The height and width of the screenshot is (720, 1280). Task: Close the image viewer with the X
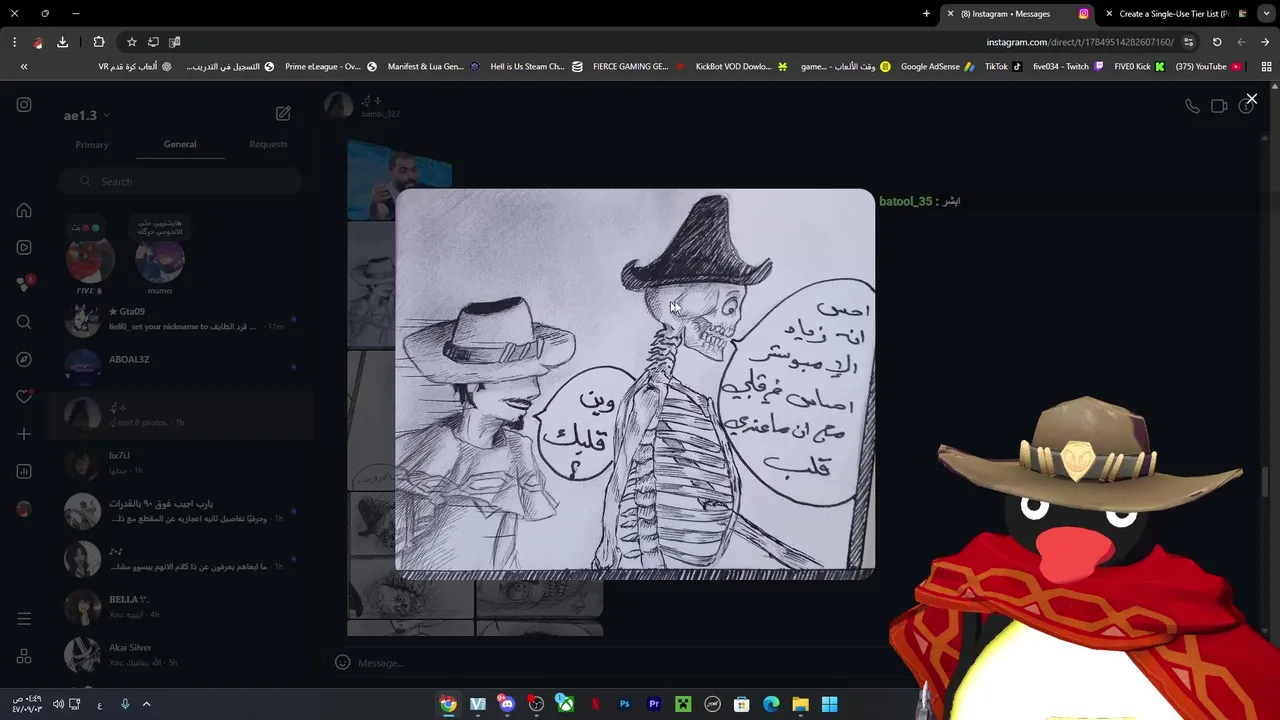pyautogui.click(x=1251, y=99)
